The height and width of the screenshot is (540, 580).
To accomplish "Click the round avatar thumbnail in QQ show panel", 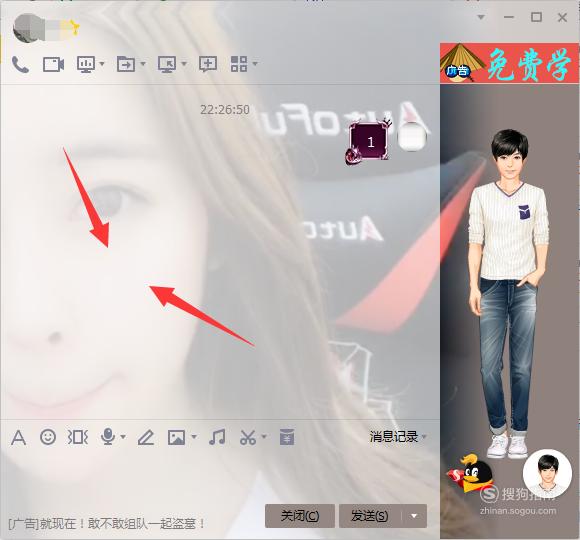I will point(547,474).
